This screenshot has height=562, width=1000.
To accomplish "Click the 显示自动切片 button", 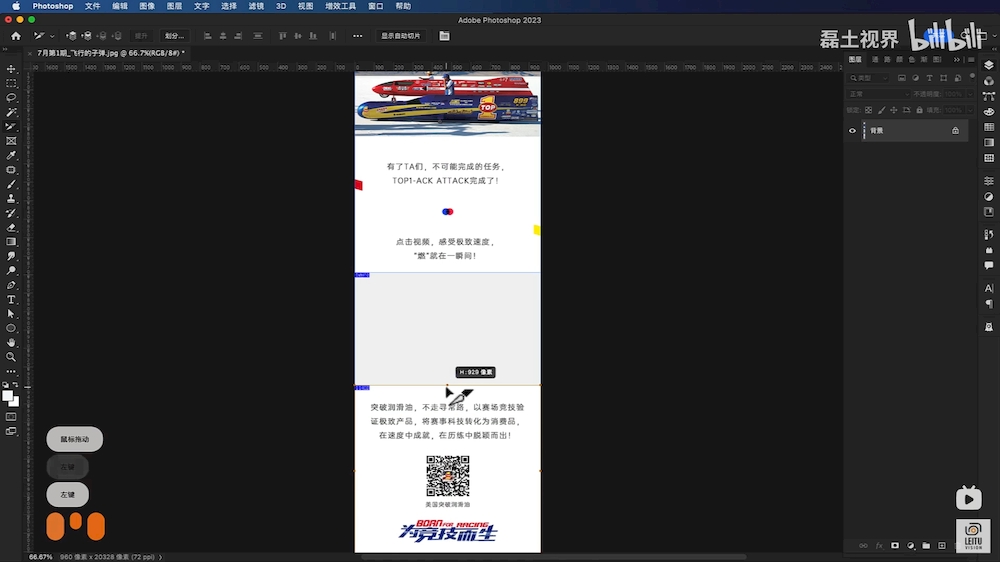I will click(x=401, y=36).
